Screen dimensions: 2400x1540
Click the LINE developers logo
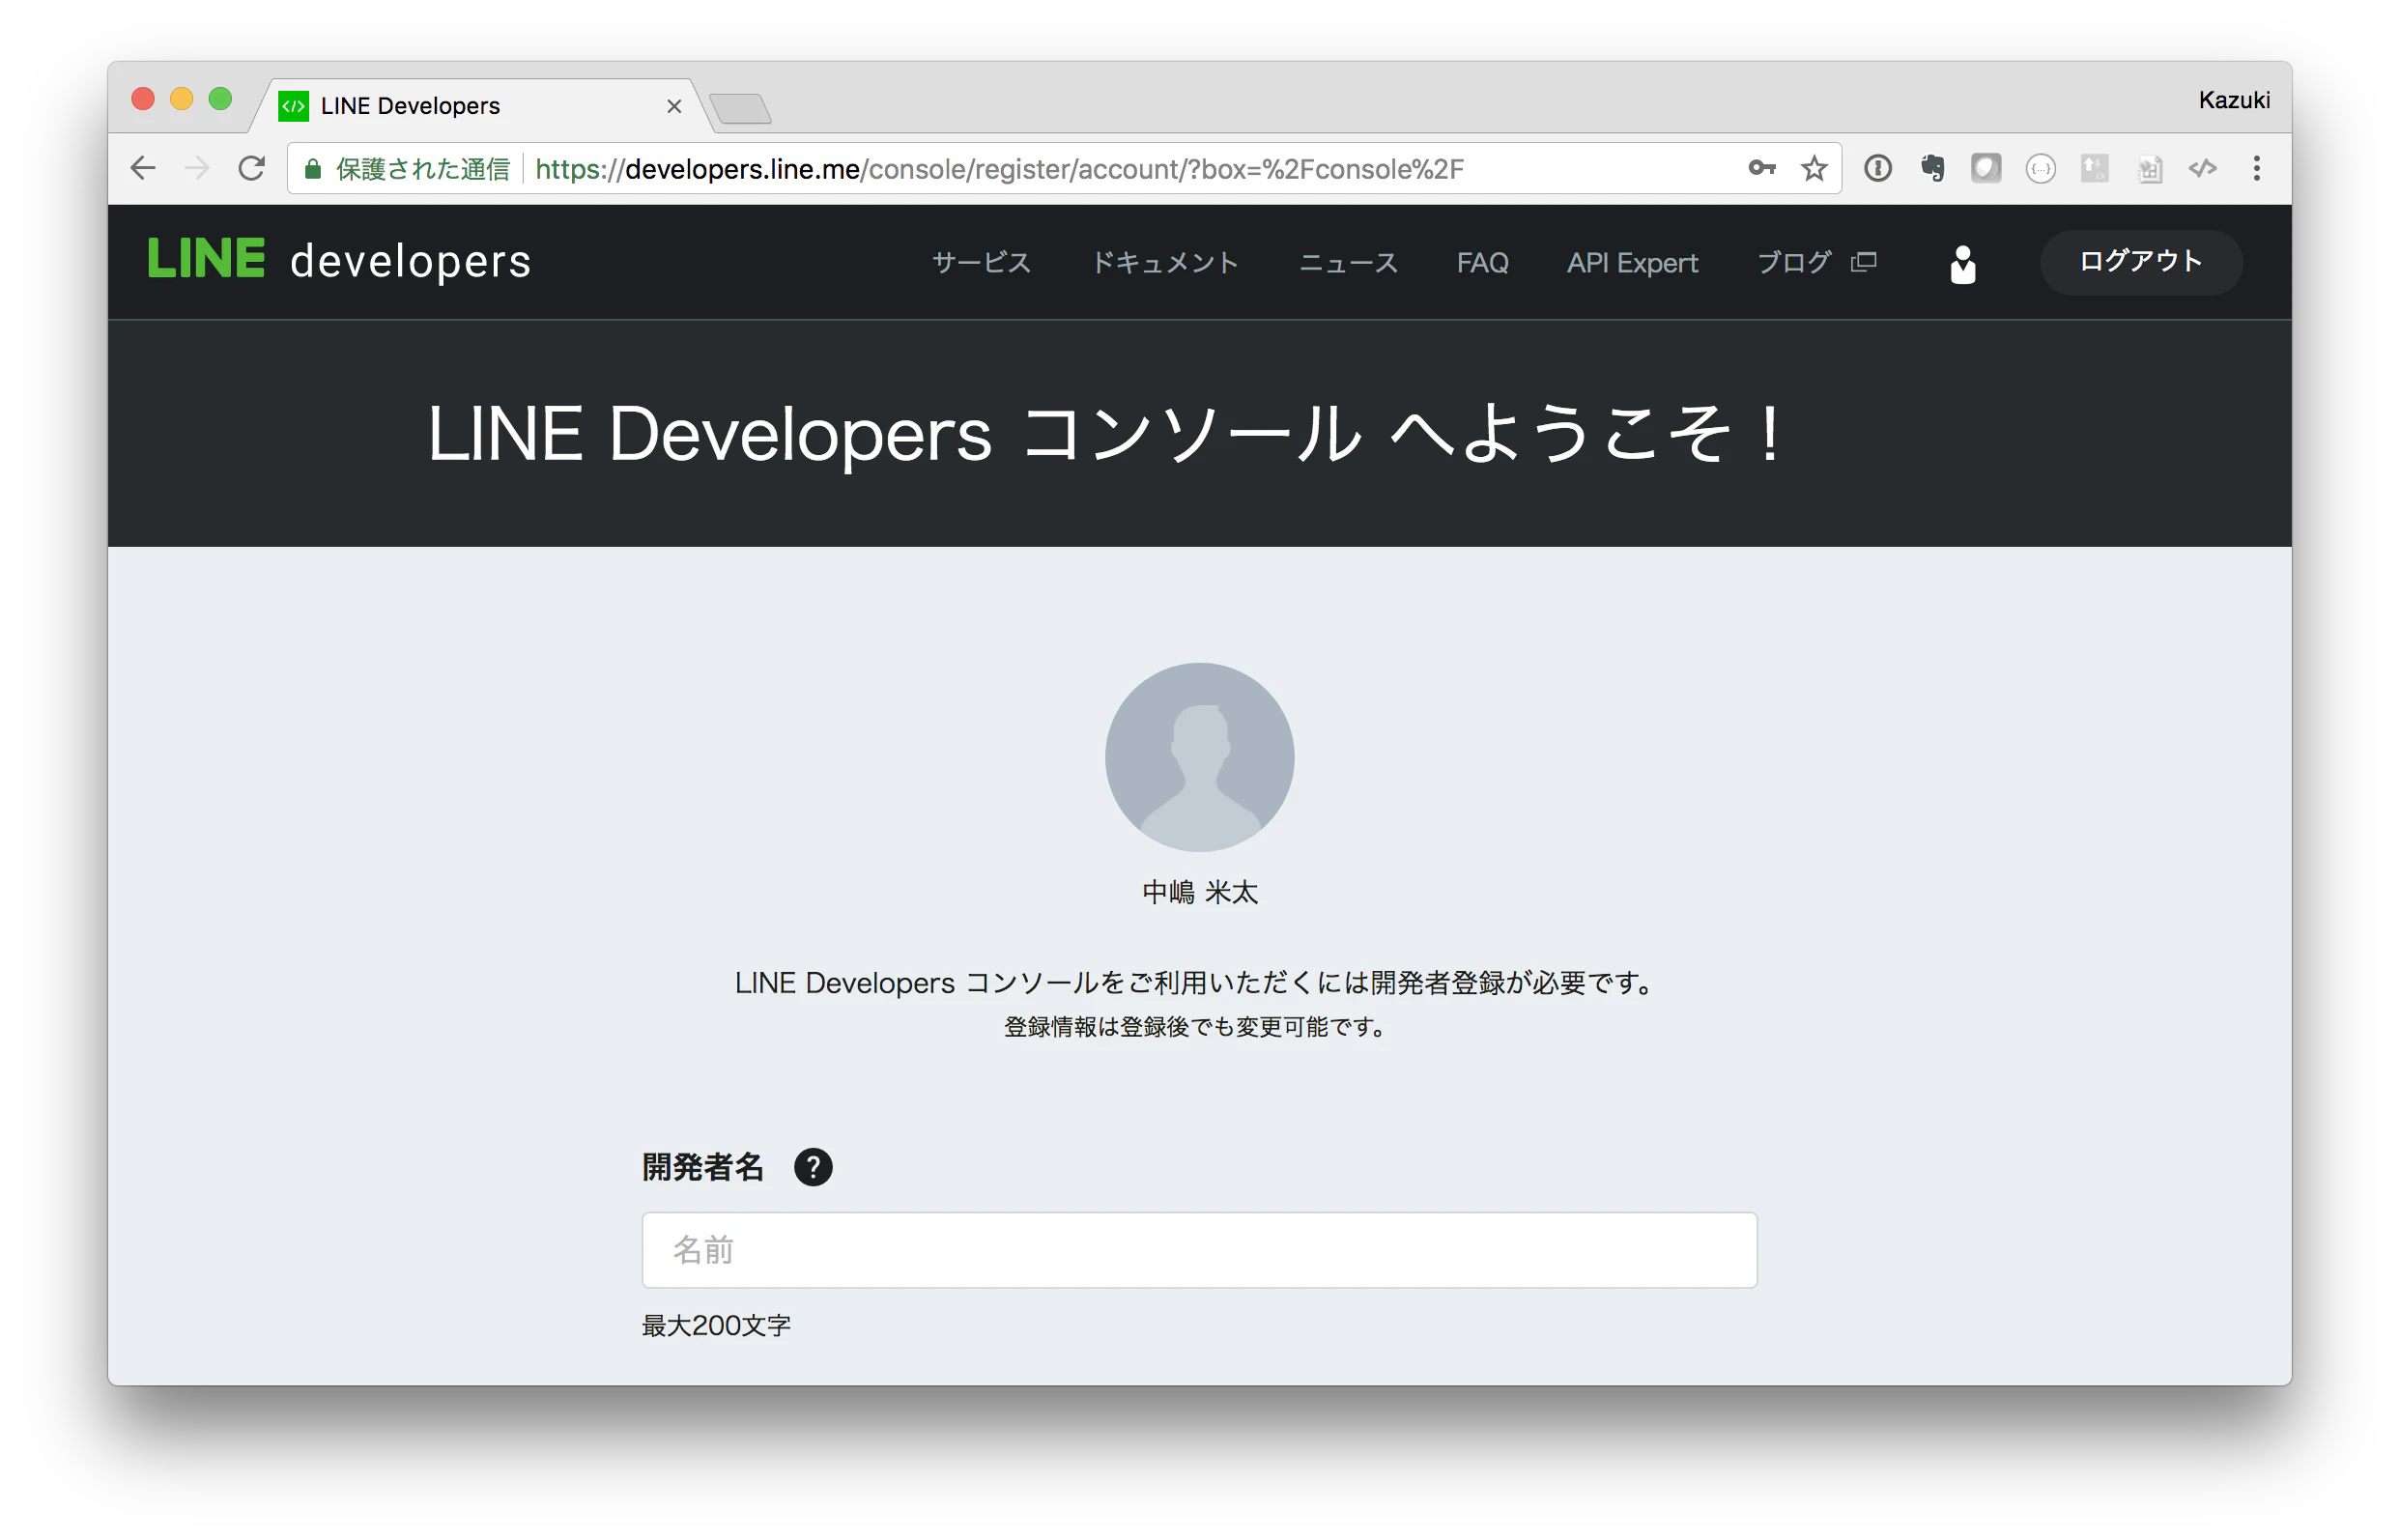coord(339,260)
